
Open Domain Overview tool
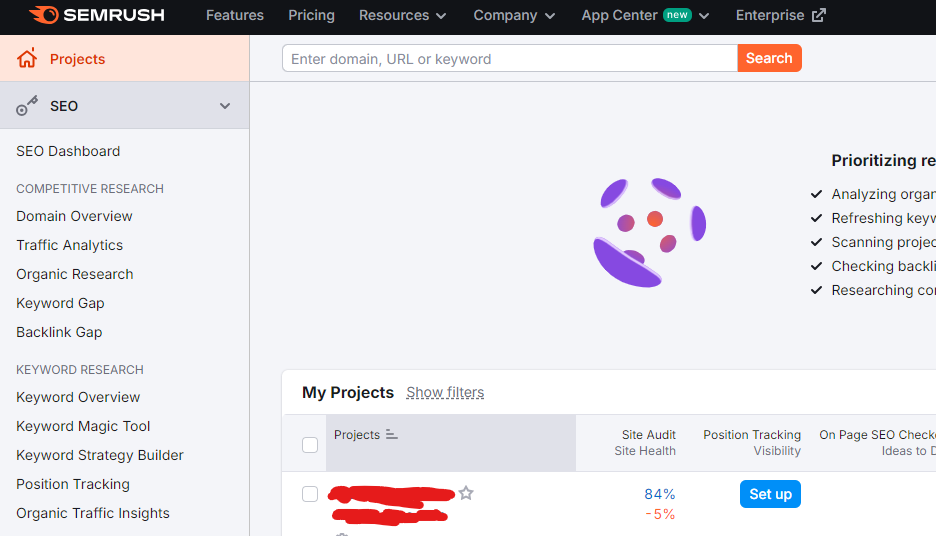coord(74,216)
